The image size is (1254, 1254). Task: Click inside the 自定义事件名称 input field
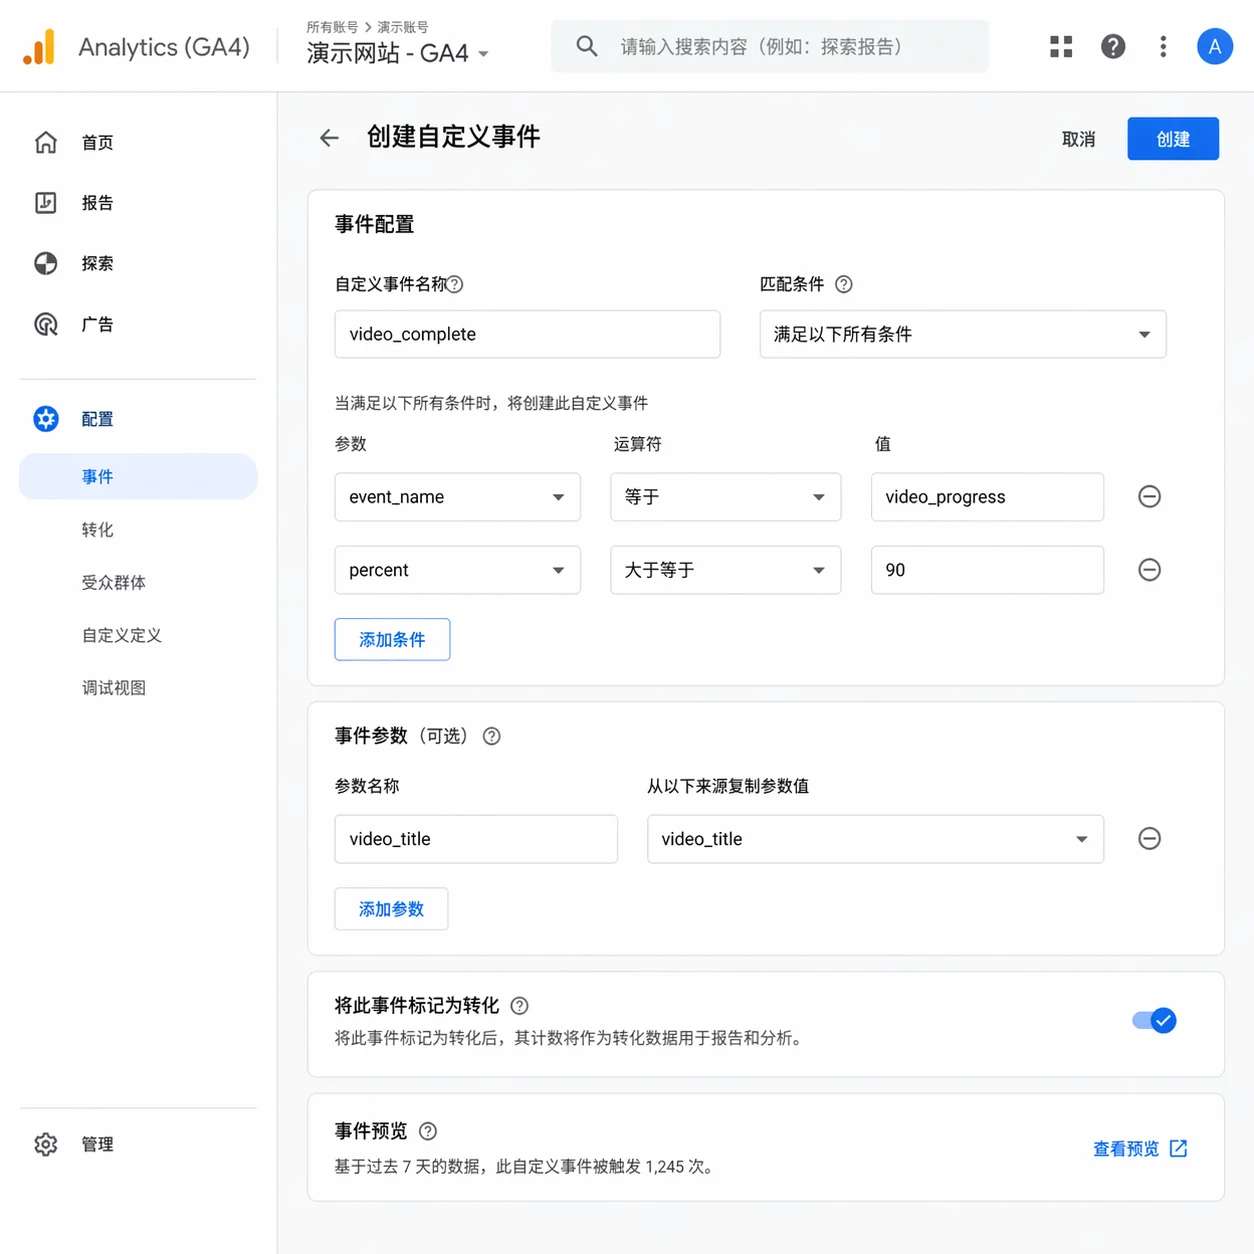pos(527,334)
